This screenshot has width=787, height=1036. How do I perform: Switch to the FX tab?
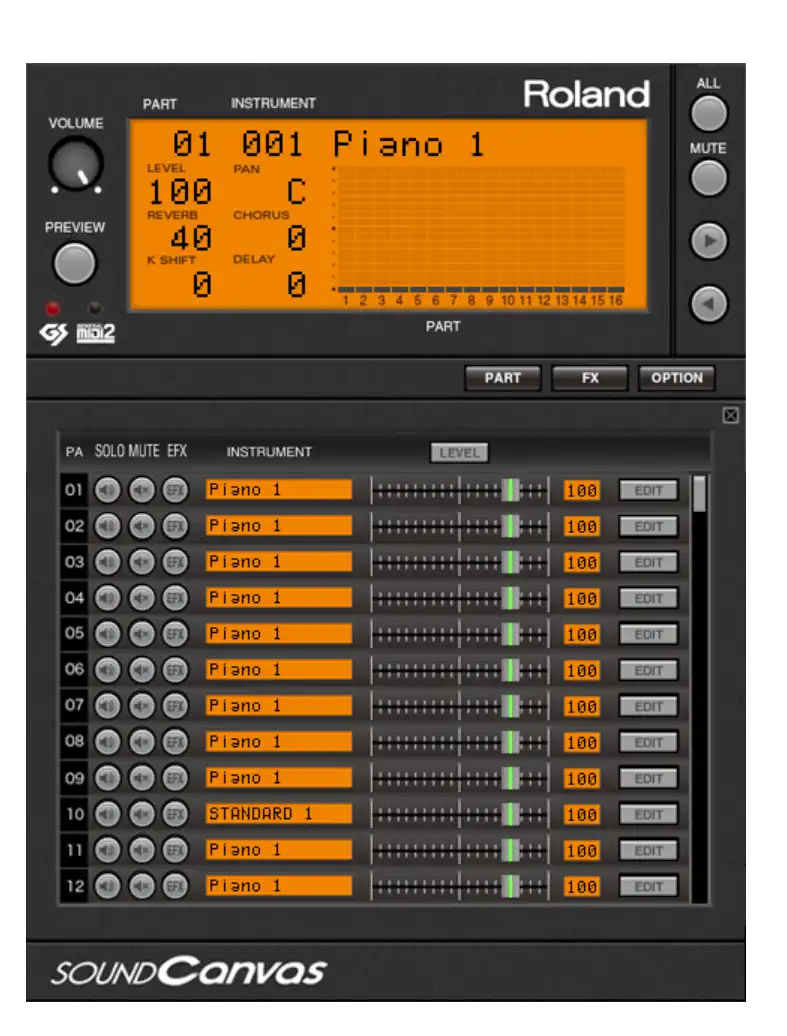coord(590,378)
